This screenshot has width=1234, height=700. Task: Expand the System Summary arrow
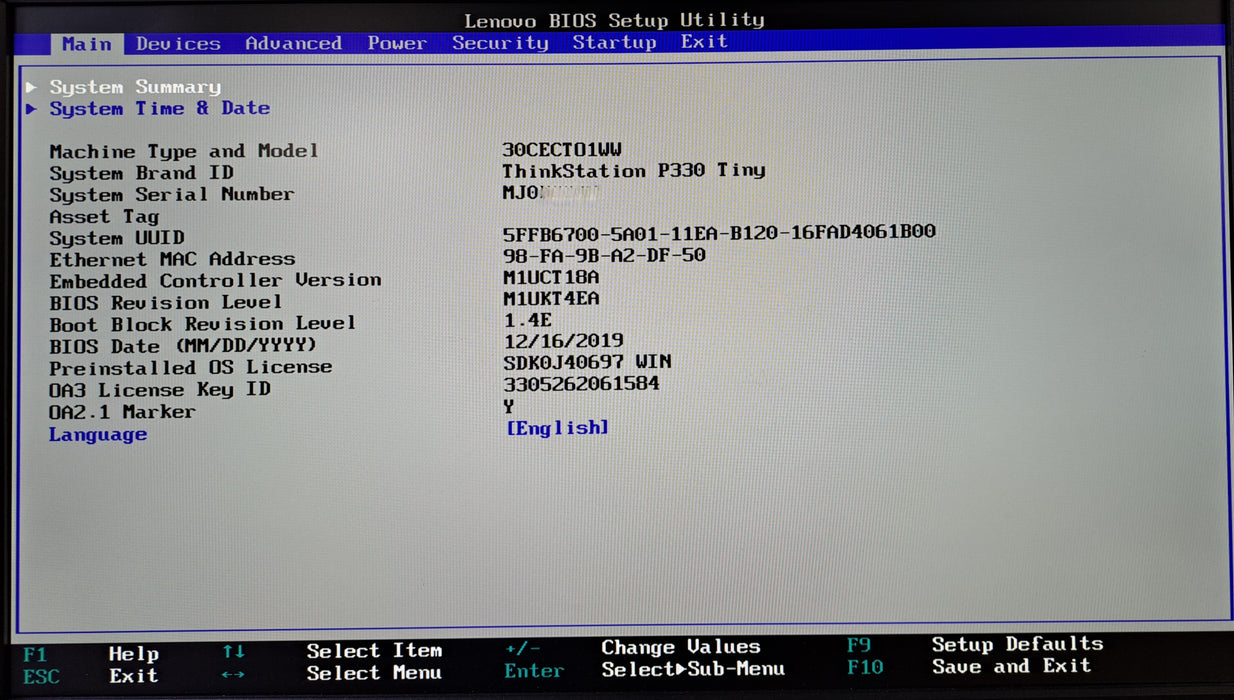click(x=31, y=87)
